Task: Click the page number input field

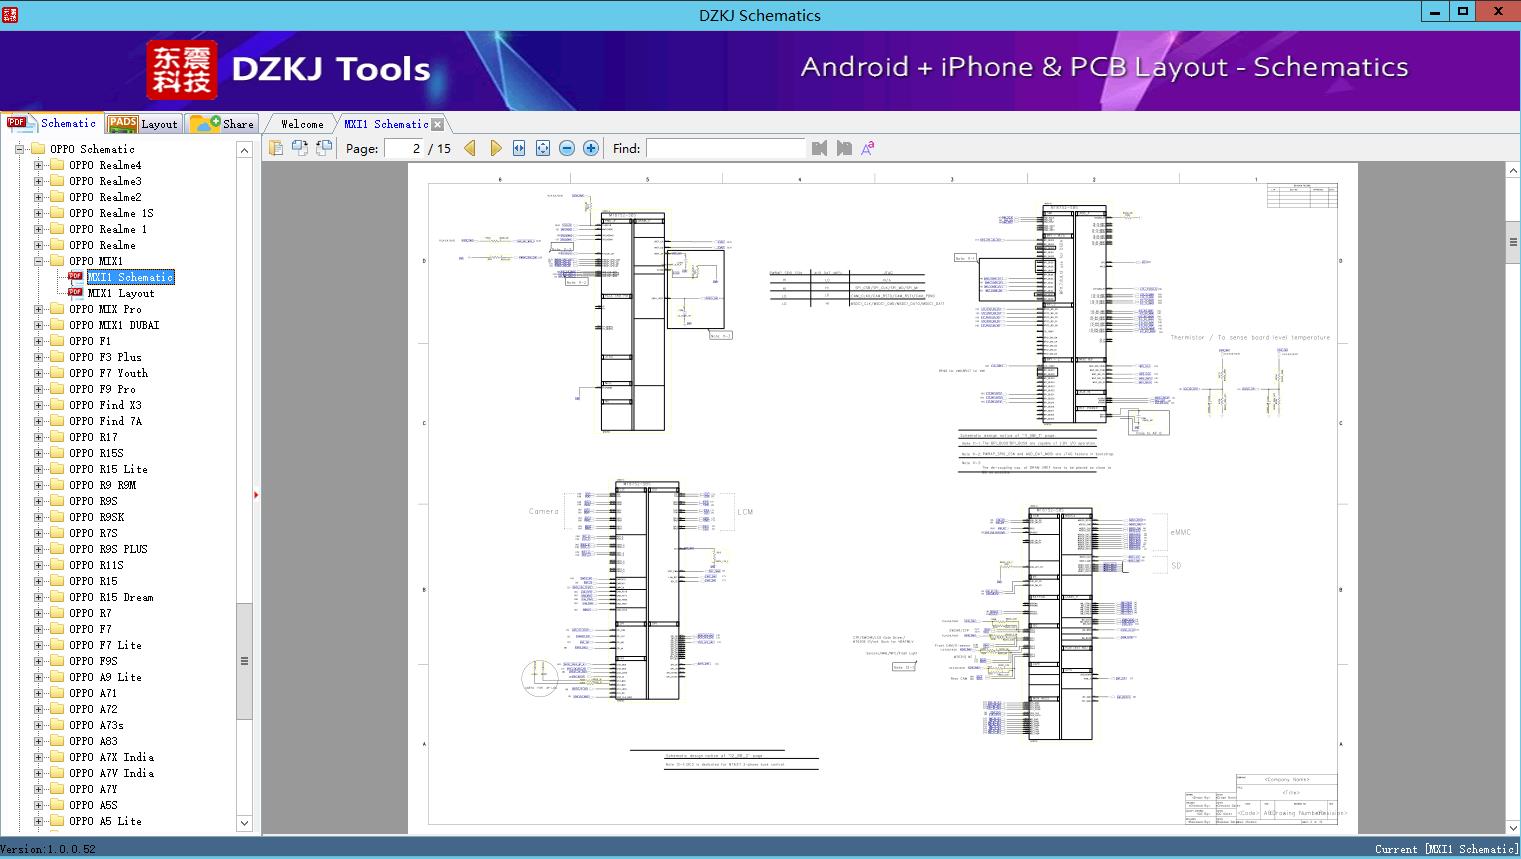Action: pos(403,148)
